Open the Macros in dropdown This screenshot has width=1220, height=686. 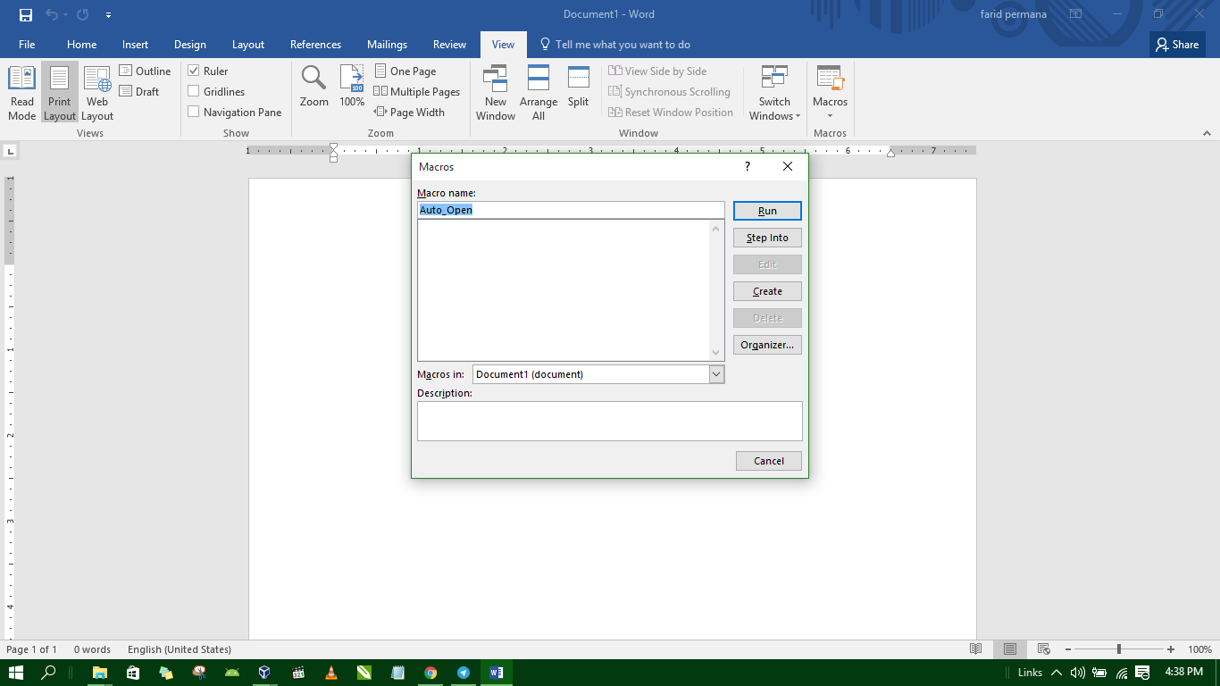coord(717,373)
